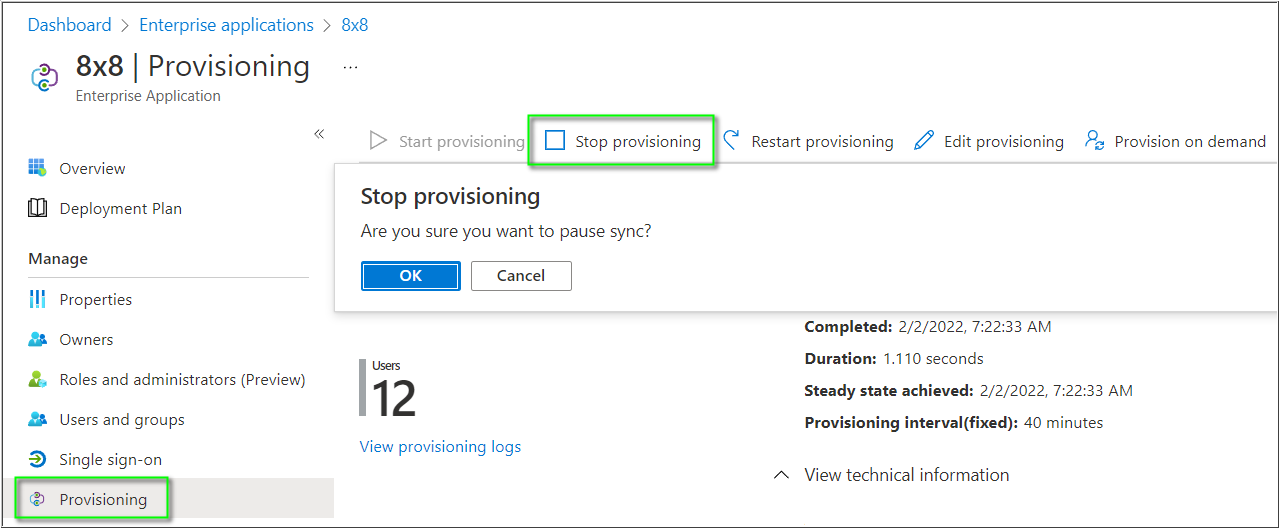The image size is (1279, 528).
Task: Click the Owners people icon
Action: [37, 339]
